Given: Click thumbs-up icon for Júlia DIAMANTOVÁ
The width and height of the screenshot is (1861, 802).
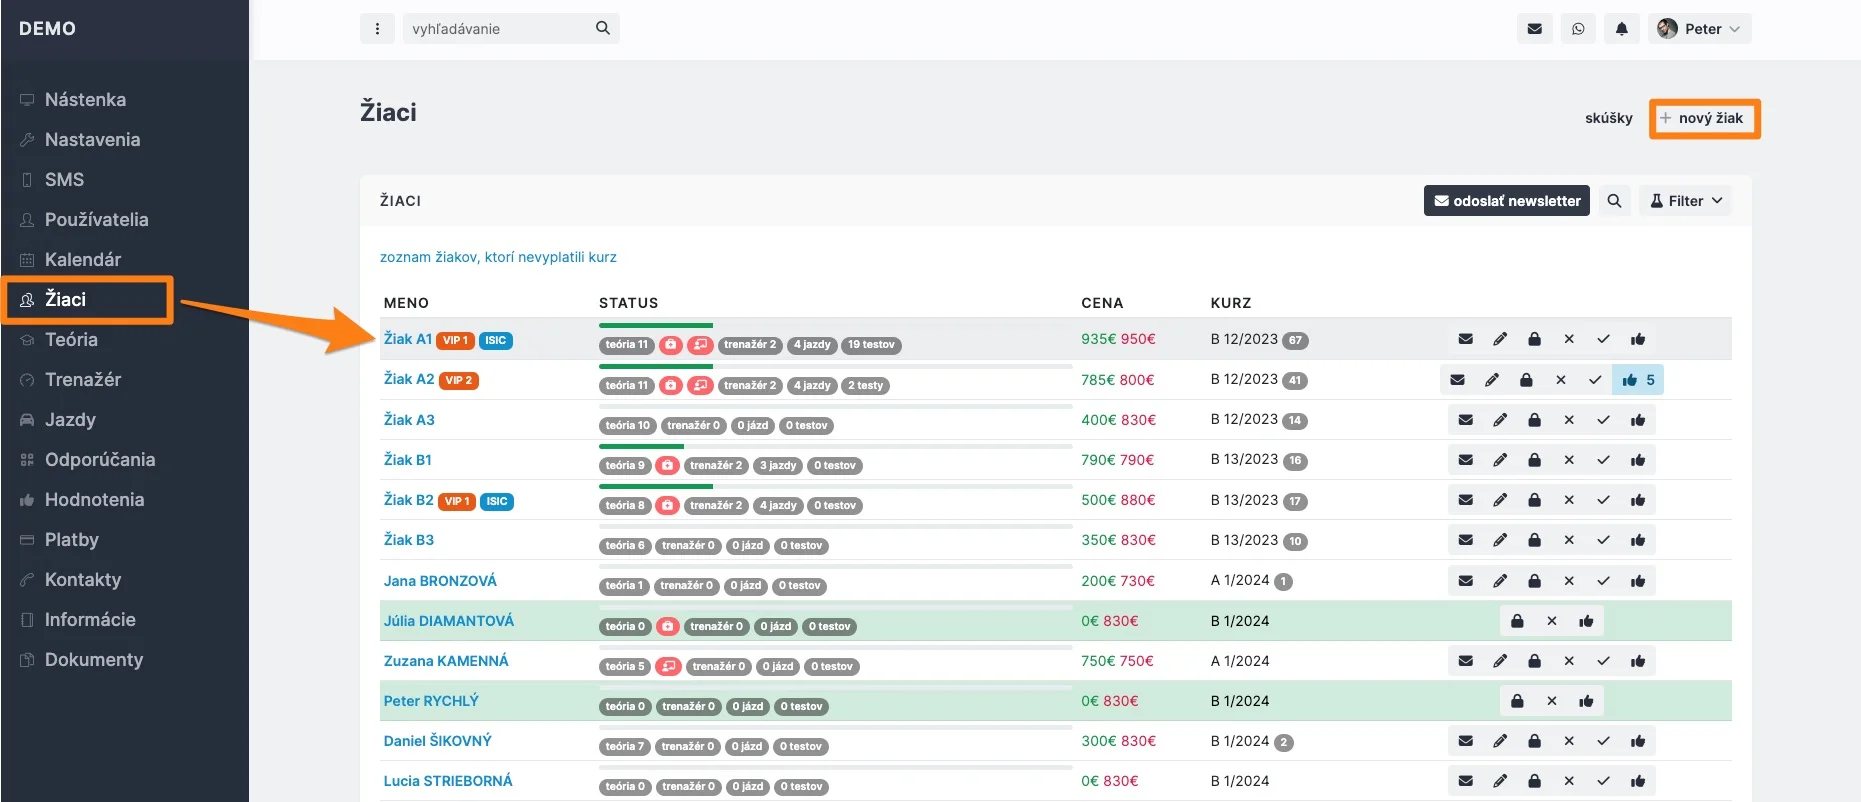Looking at the screenshot, I should [1586, 621].
